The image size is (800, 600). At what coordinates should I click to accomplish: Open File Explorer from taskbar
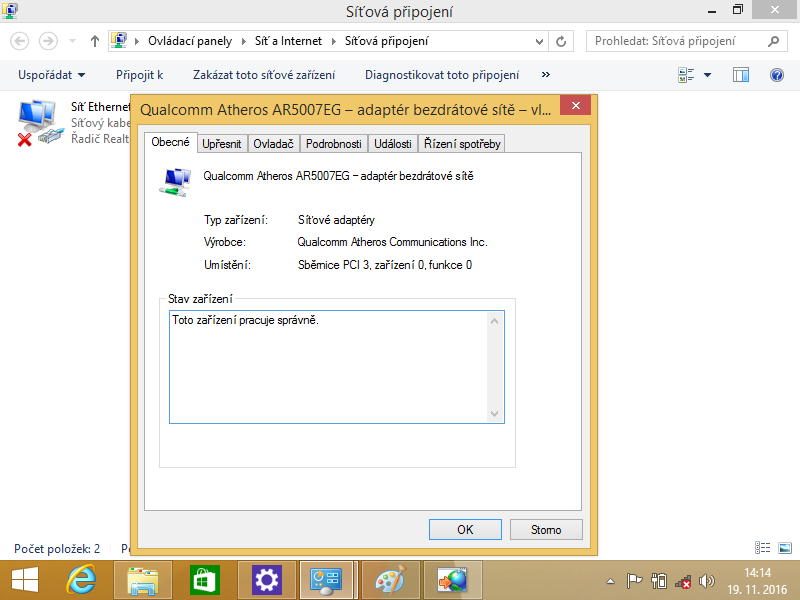[x=143, y=580]
